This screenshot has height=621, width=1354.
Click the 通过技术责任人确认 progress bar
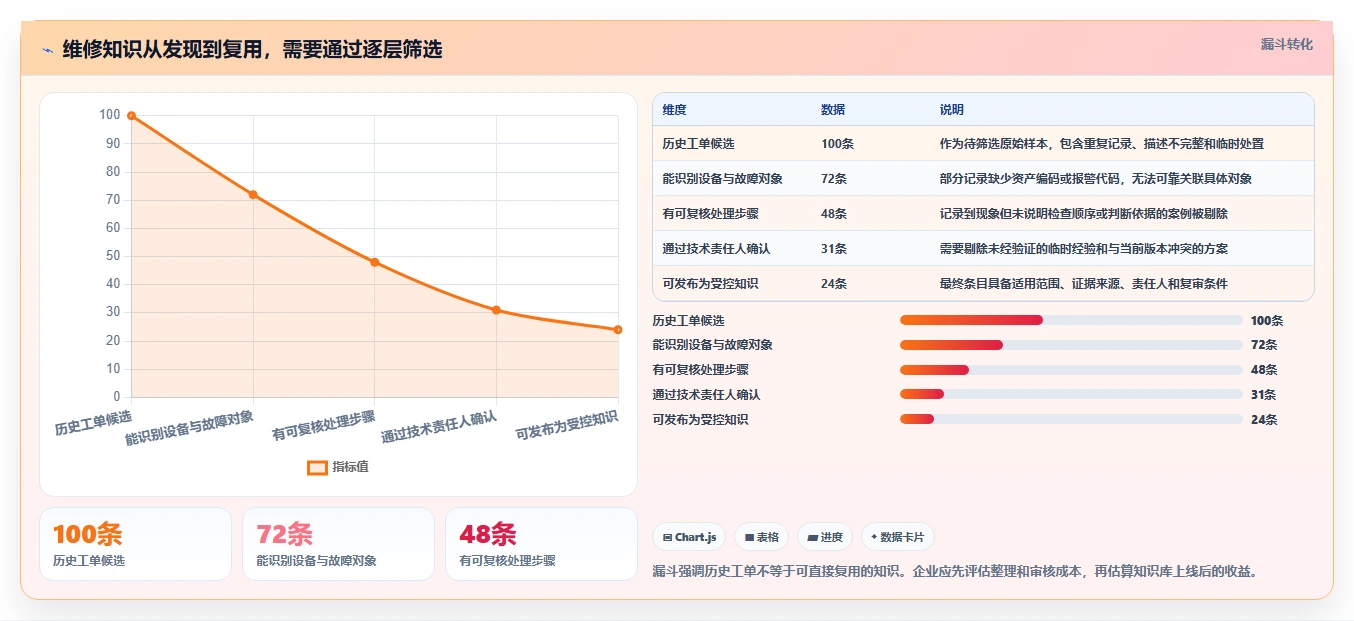click(x=1071, y=394)
